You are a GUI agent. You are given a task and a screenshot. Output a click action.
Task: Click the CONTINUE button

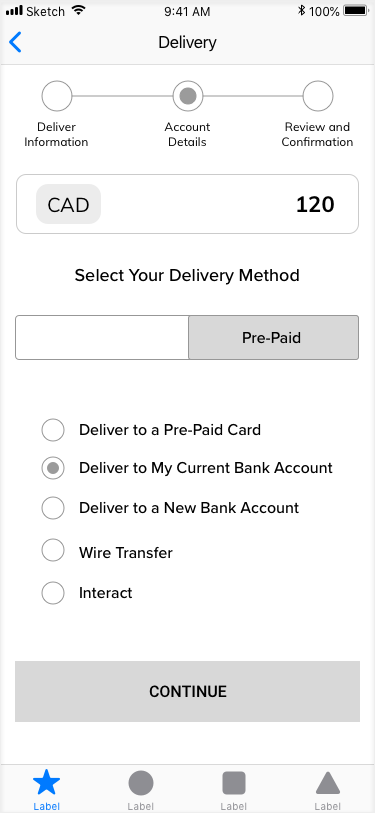pos(187,691)
